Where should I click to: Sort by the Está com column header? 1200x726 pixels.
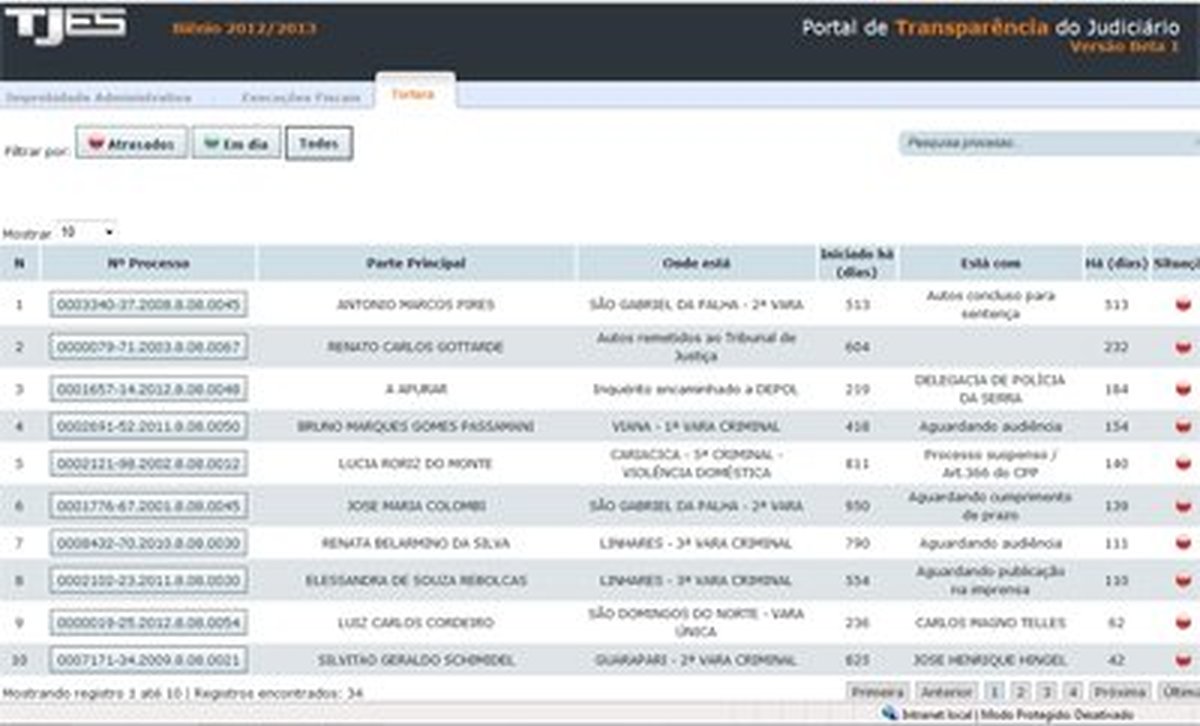[x=990, y=263]
